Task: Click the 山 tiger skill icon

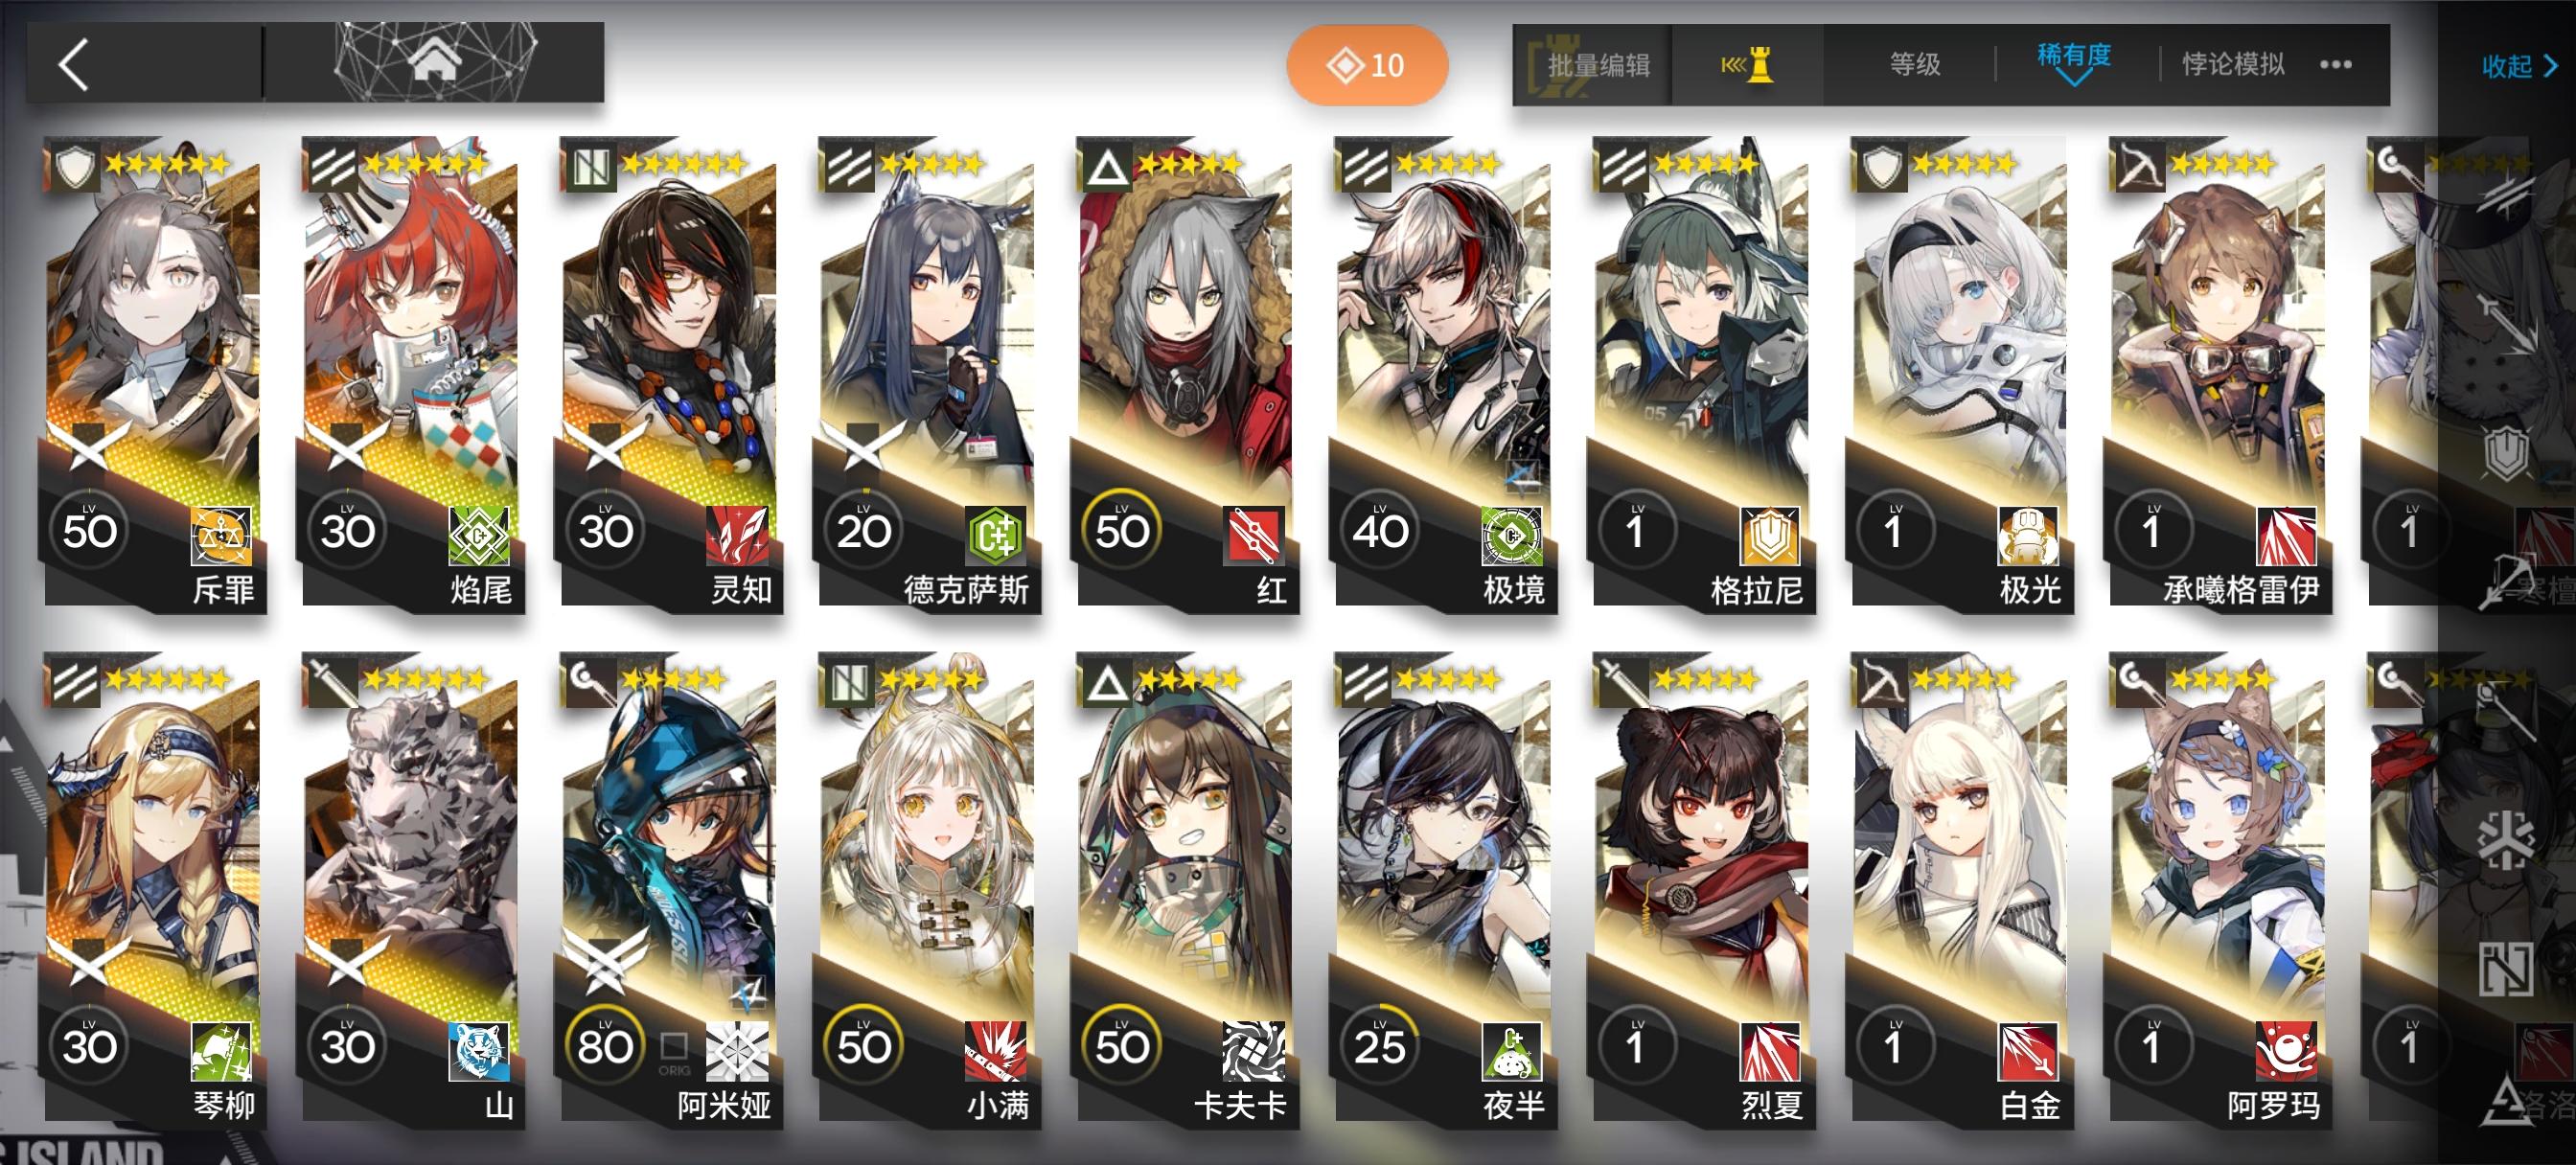Action: coord(479,1051)
